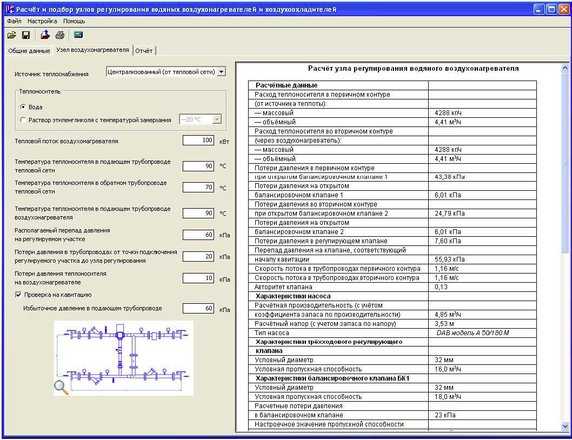Toggle the Проверка на кавитацию checkbox
The image size is (572, 440).
tap(18, 294)
